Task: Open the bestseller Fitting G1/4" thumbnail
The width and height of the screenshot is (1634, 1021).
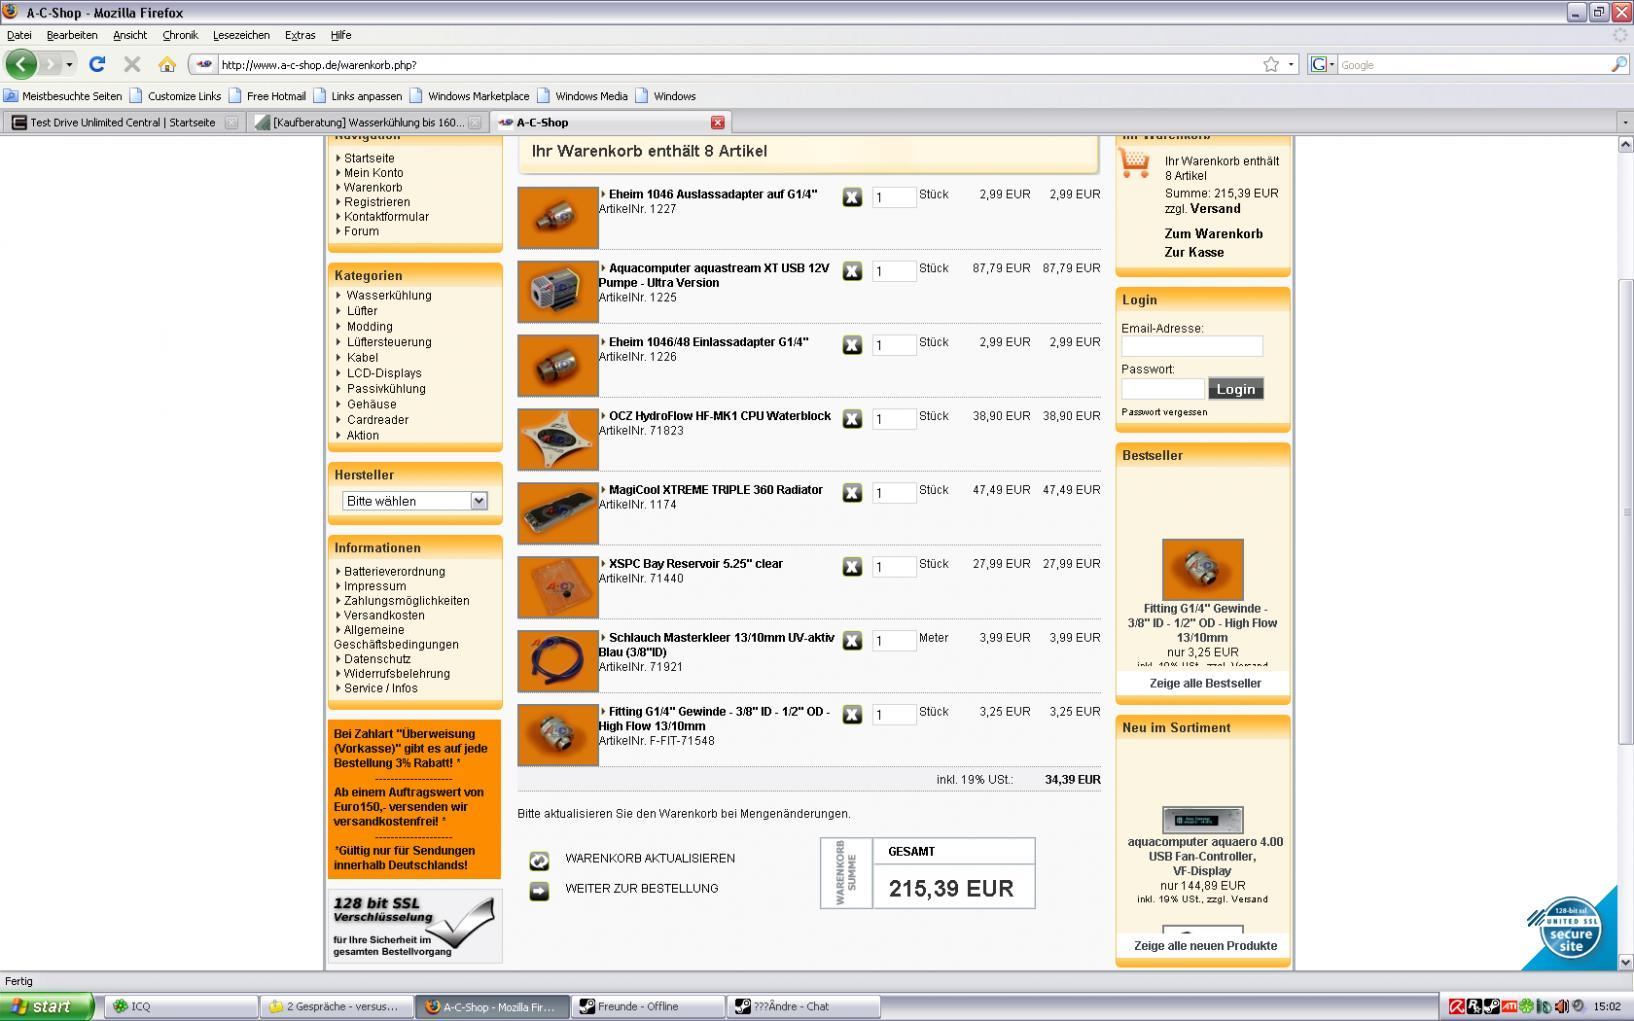Action: click(1203, 569)
